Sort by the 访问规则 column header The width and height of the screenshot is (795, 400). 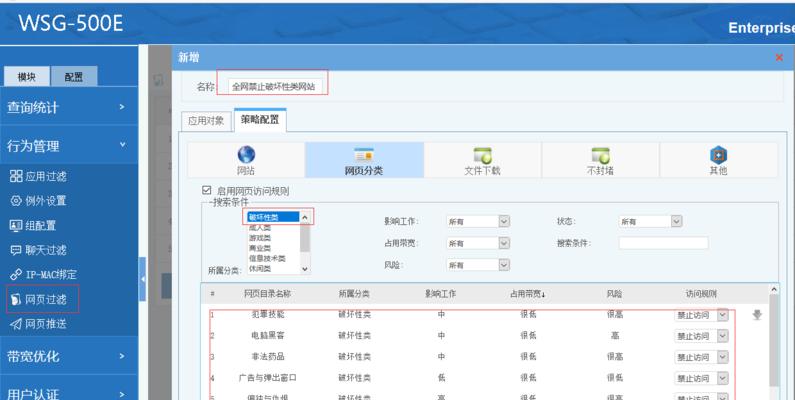pos(701,294)
